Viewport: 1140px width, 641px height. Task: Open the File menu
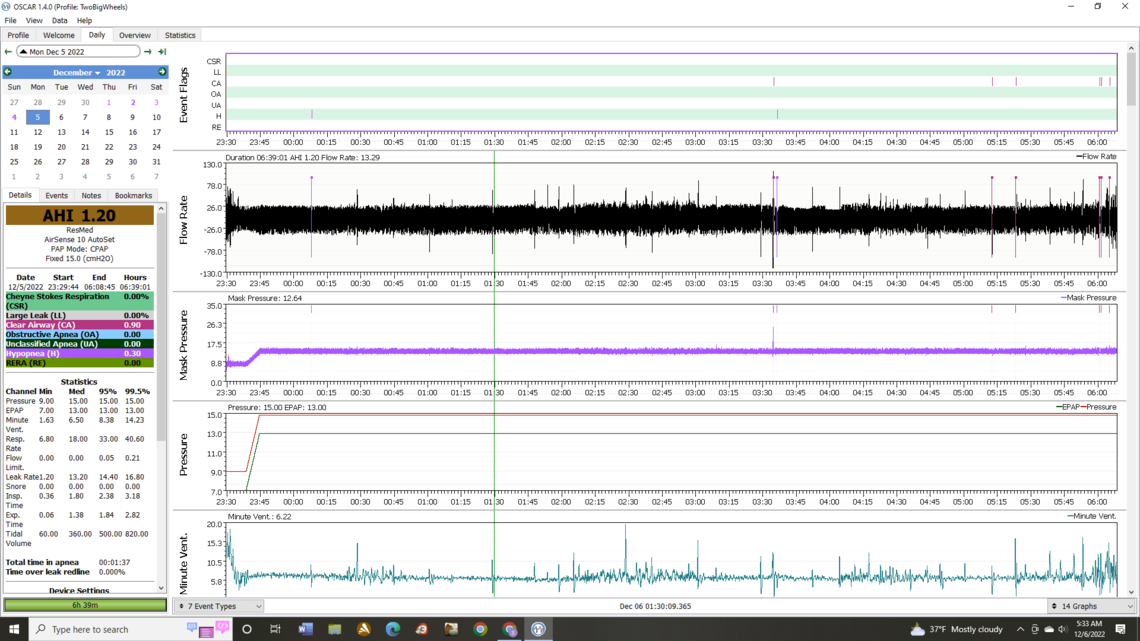coord(10,20)
